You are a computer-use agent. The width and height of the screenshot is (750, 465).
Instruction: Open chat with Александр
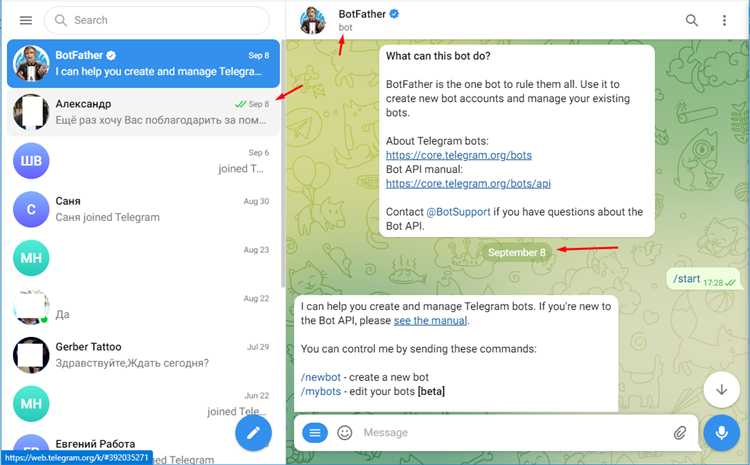(x=143, y=112)
